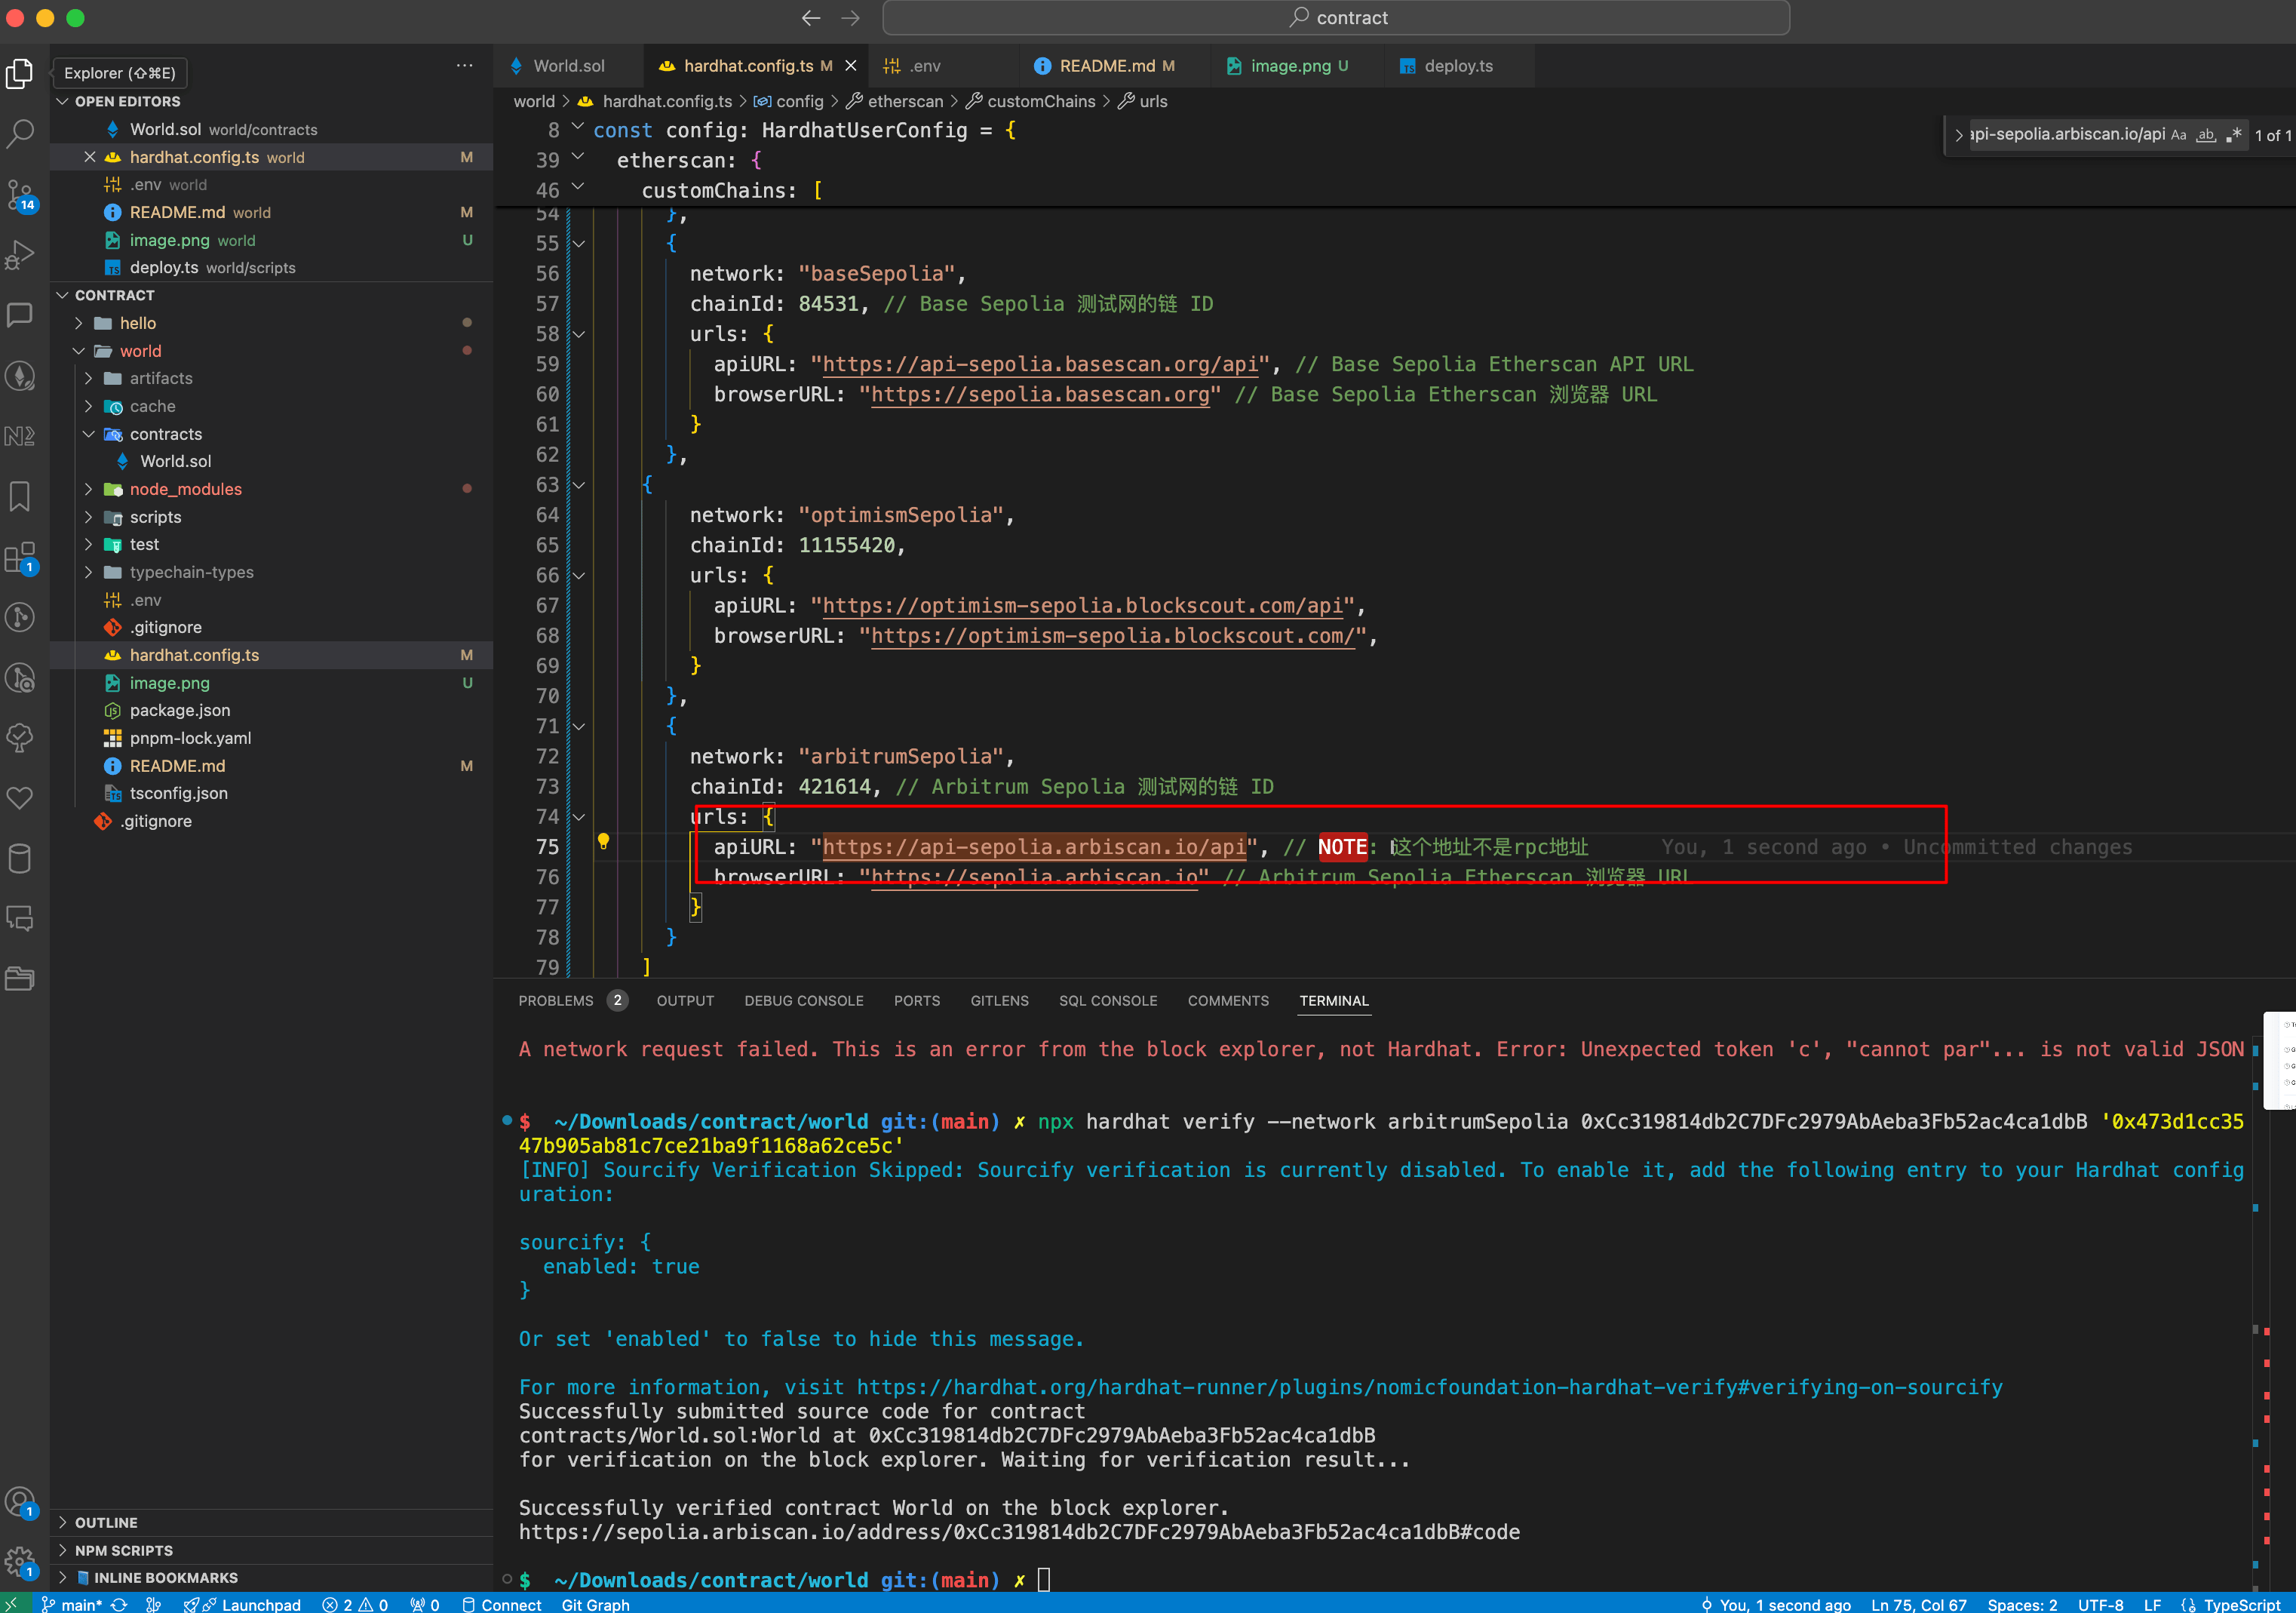
Task: Open the Bookmarks view in the activity bar
Action: [20, 496]
